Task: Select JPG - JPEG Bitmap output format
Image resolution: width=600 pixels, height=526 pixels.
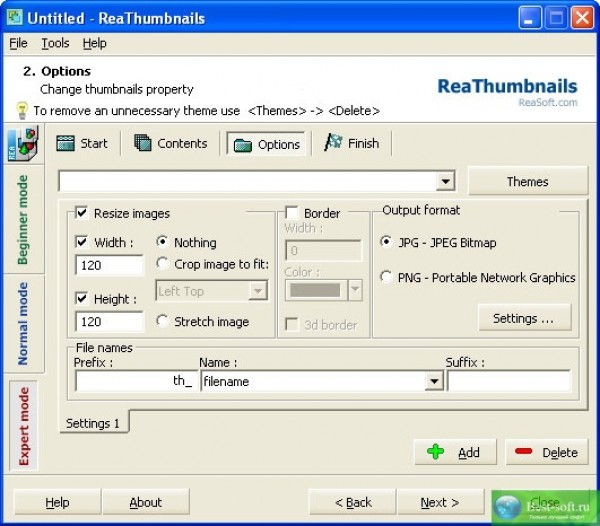Action: point(386,242)
